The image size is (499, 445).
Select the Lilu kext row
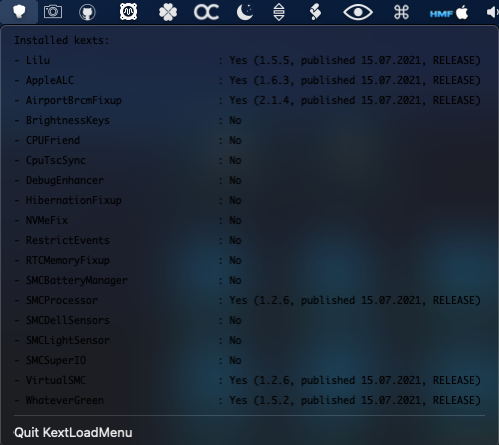point(247,60)
